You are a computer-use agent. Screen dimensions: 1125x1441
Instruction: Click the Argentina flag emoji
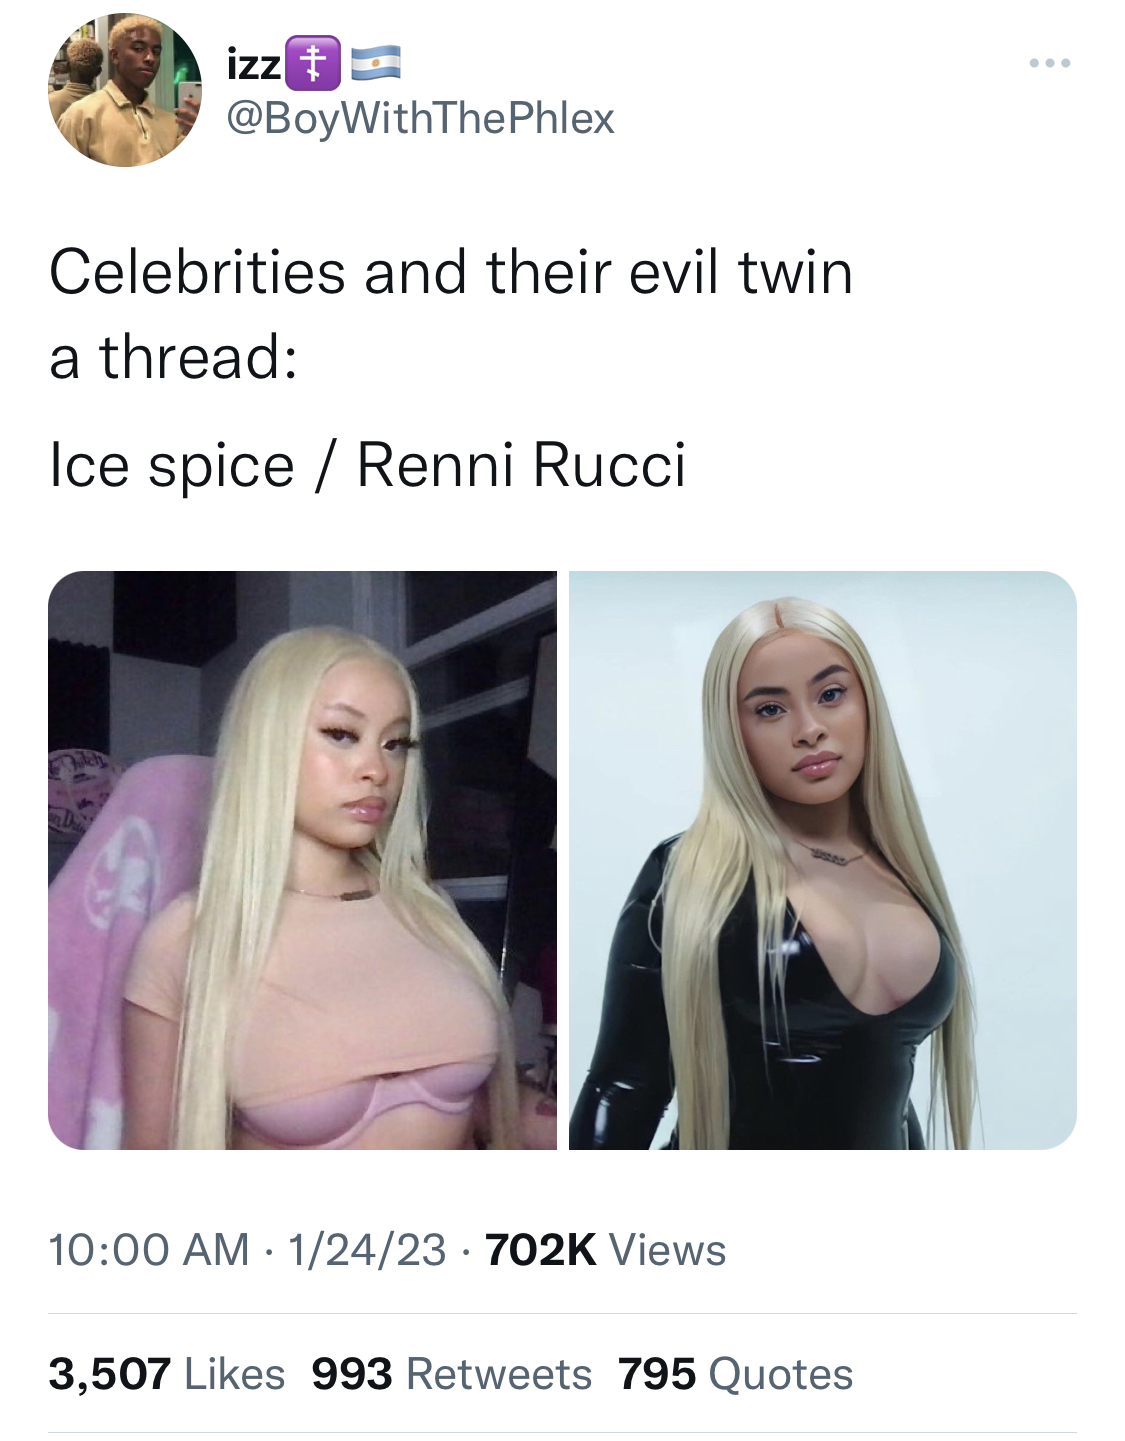(x=374, y=63)
